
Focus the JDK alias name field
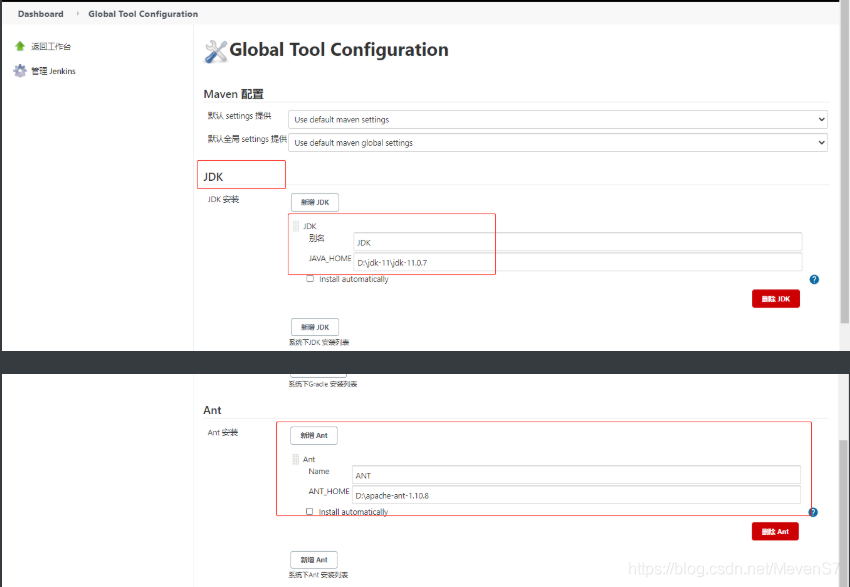577,242
